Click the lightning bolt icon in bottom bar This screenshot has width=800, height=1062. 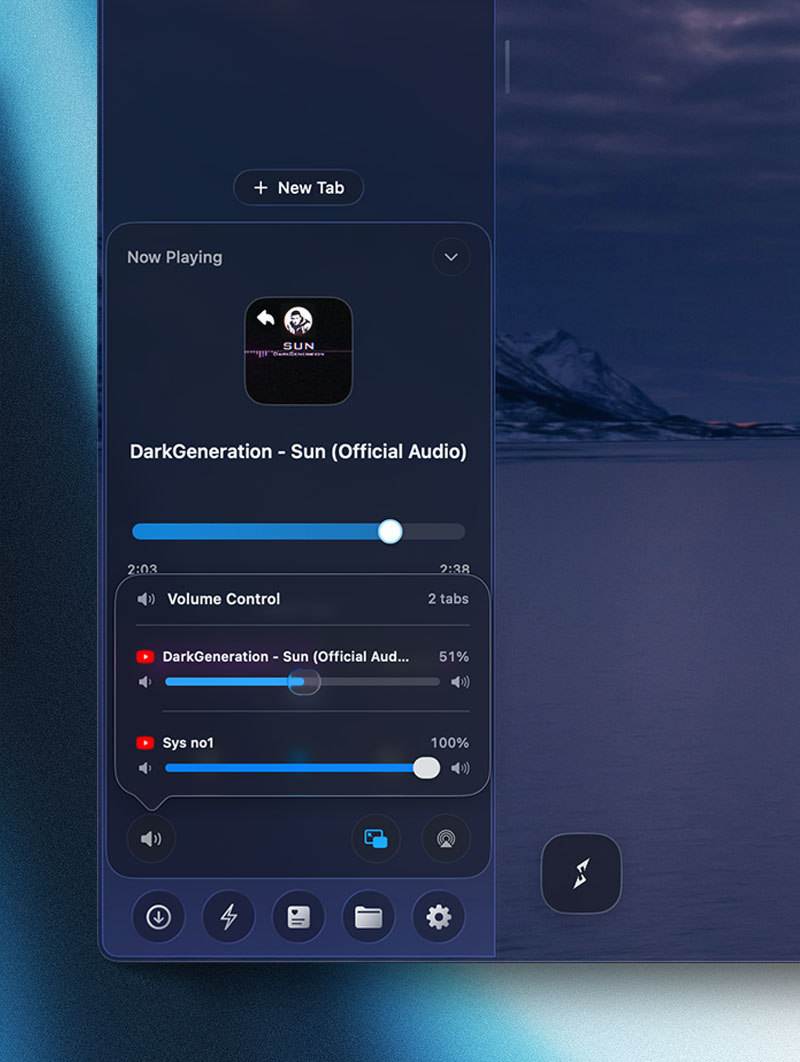228,917
